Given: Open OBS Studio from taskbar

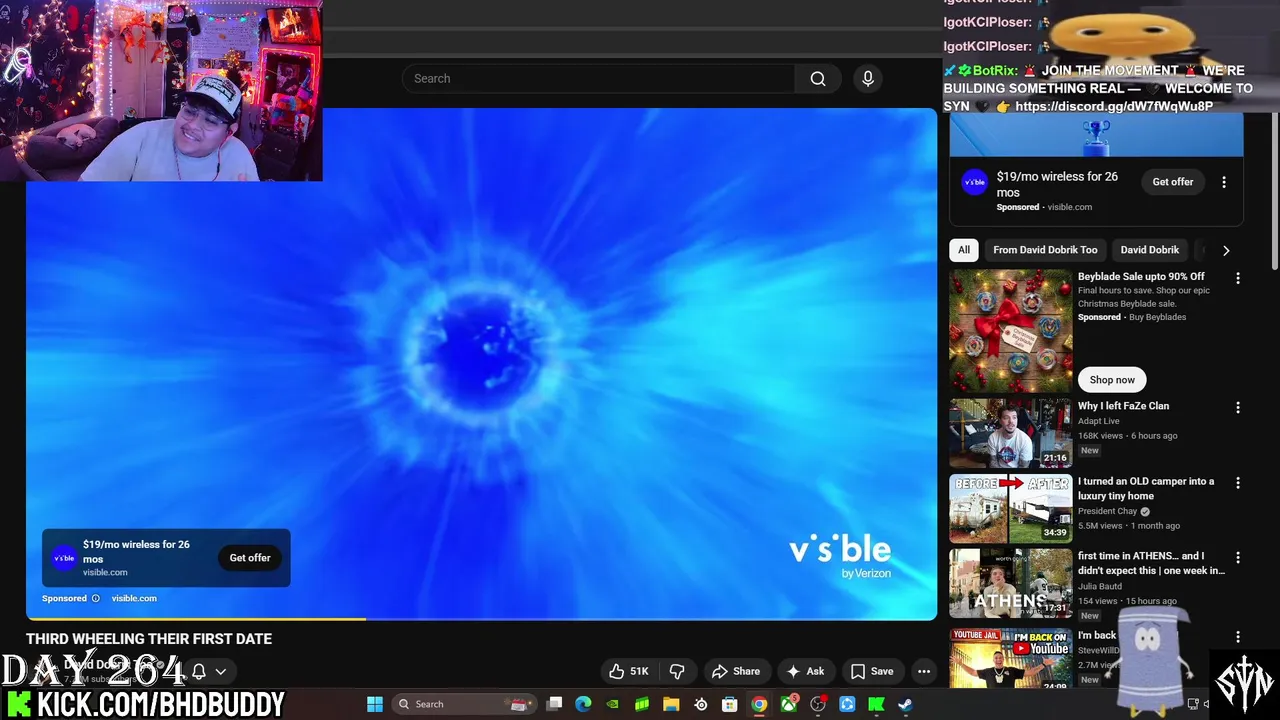Looking at the screenshot, I should pos(818,704).
